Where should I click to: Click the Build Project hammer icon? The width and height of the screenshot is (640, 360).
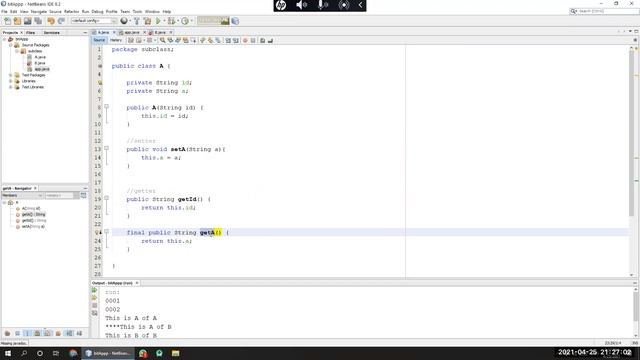tap(137, 21)
